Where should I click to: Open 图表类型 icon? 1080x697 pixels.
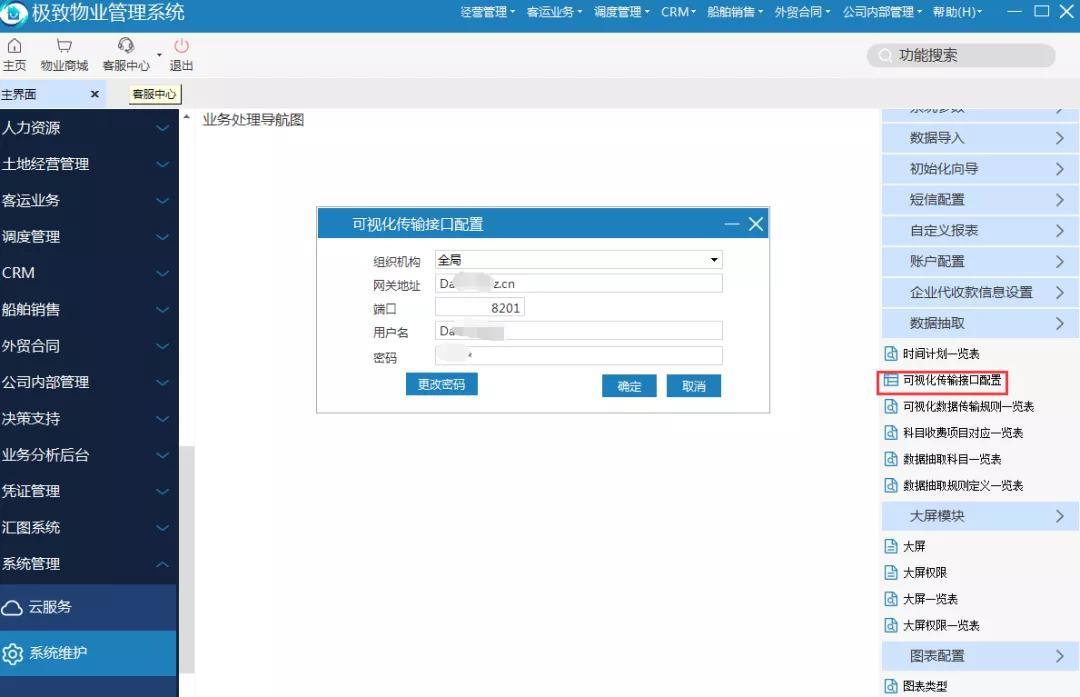pyautogui.click(x=891, y=686)
